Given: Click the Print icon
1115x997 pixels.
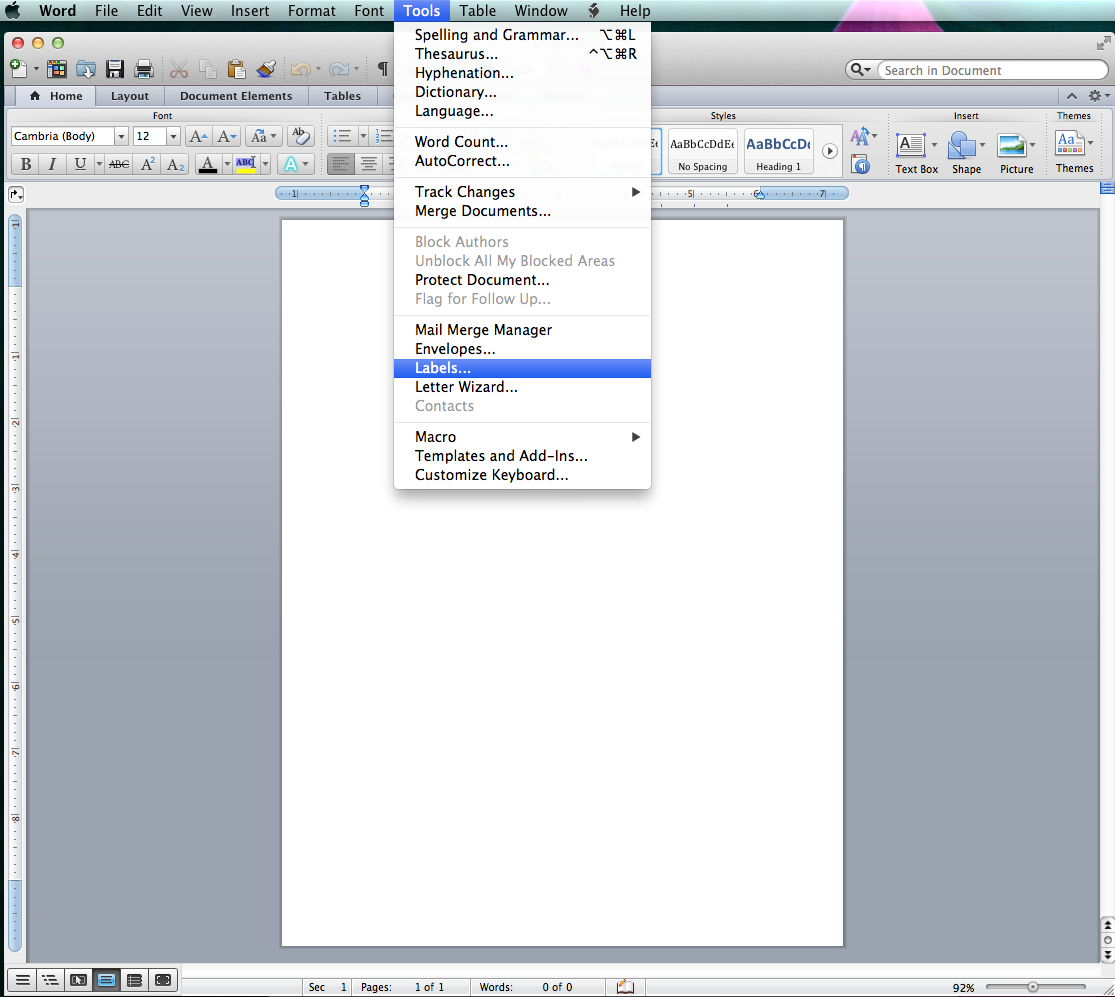Looking at the screenshot, I should [144, 69].
